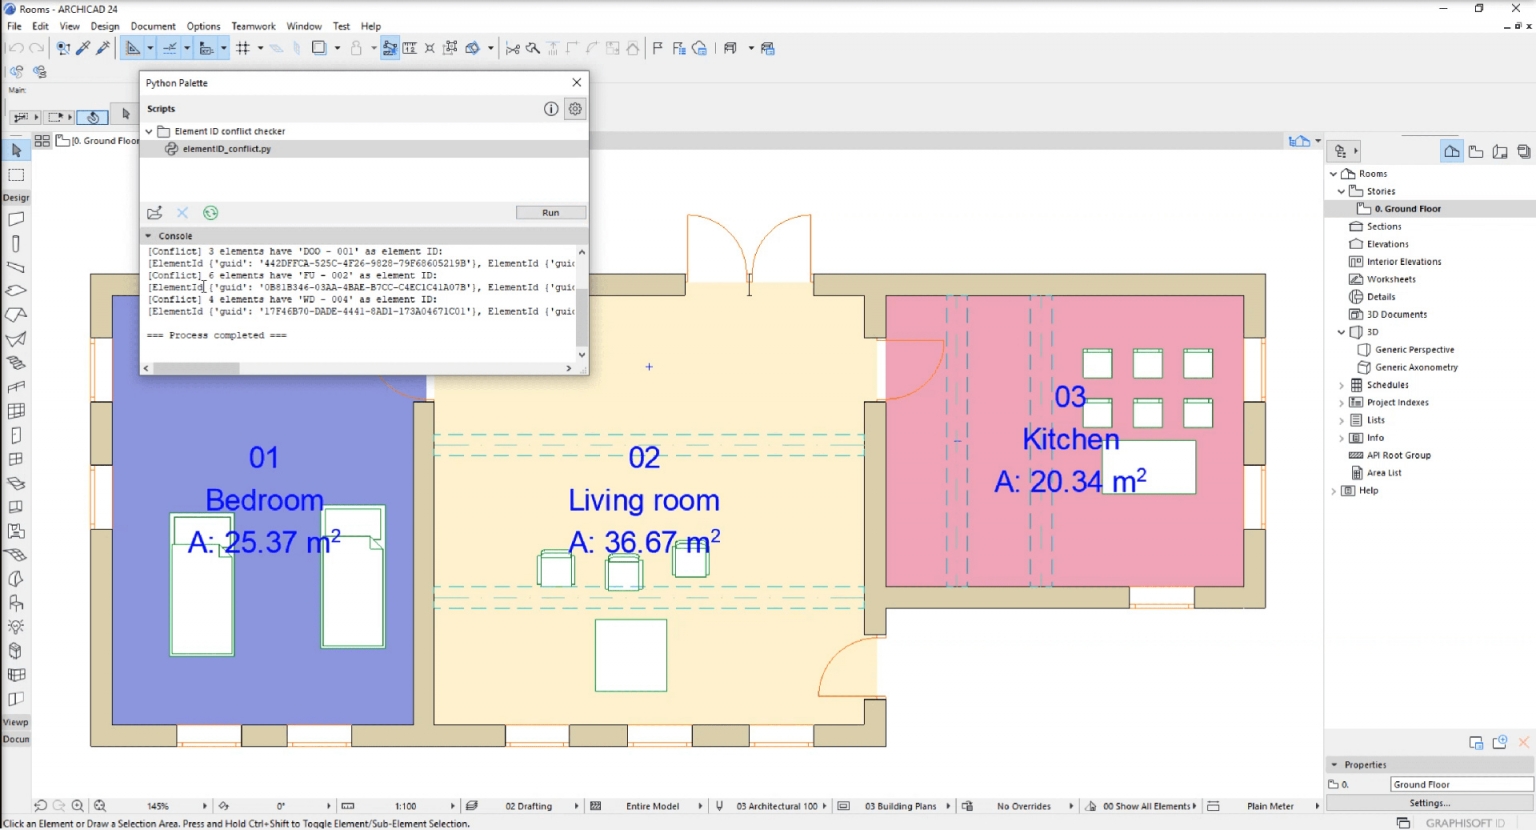
Task: Collapse the Element ID conflict checker folder
Action: click(148, 131)
